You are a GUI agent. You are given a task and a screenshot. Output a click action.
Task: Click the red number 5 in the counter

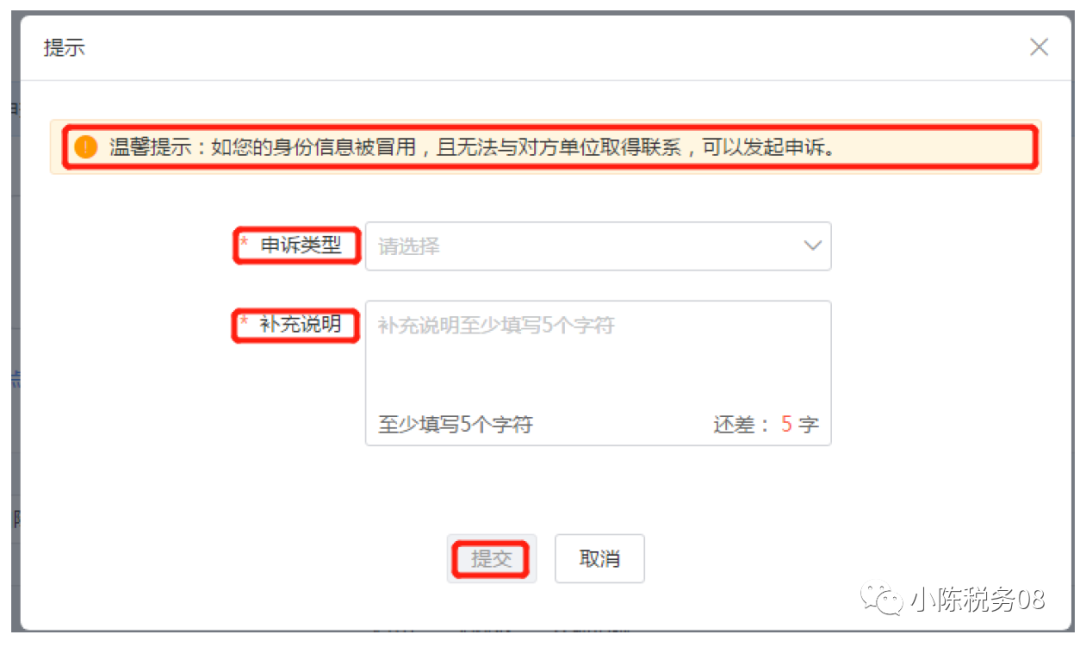click(786, 424)
